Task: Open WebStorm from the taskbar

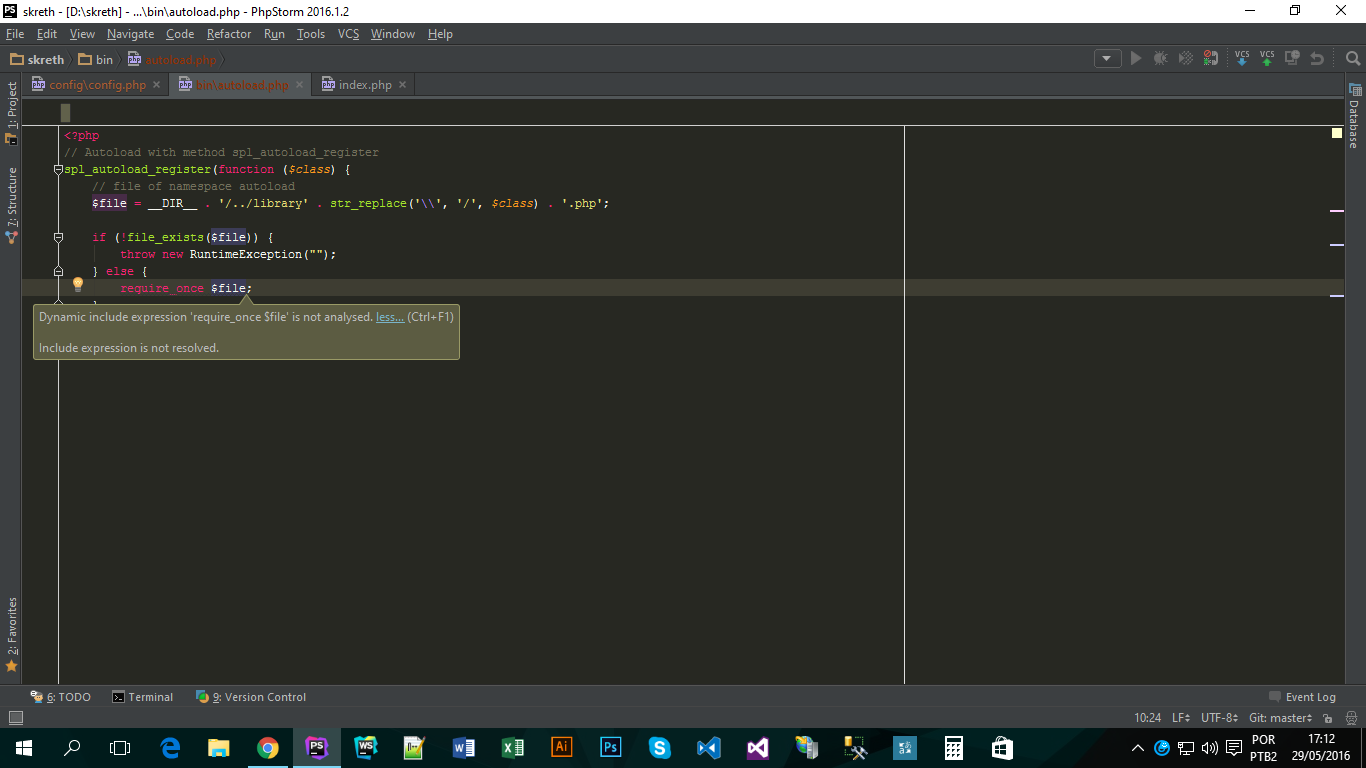Action: point(366,747)
